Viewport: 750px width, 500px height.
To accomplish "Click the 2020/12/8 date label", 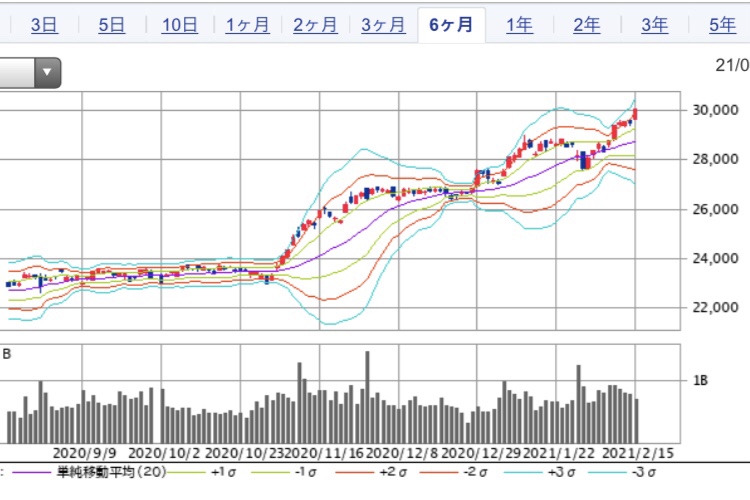I will click(x=402, y=453).
